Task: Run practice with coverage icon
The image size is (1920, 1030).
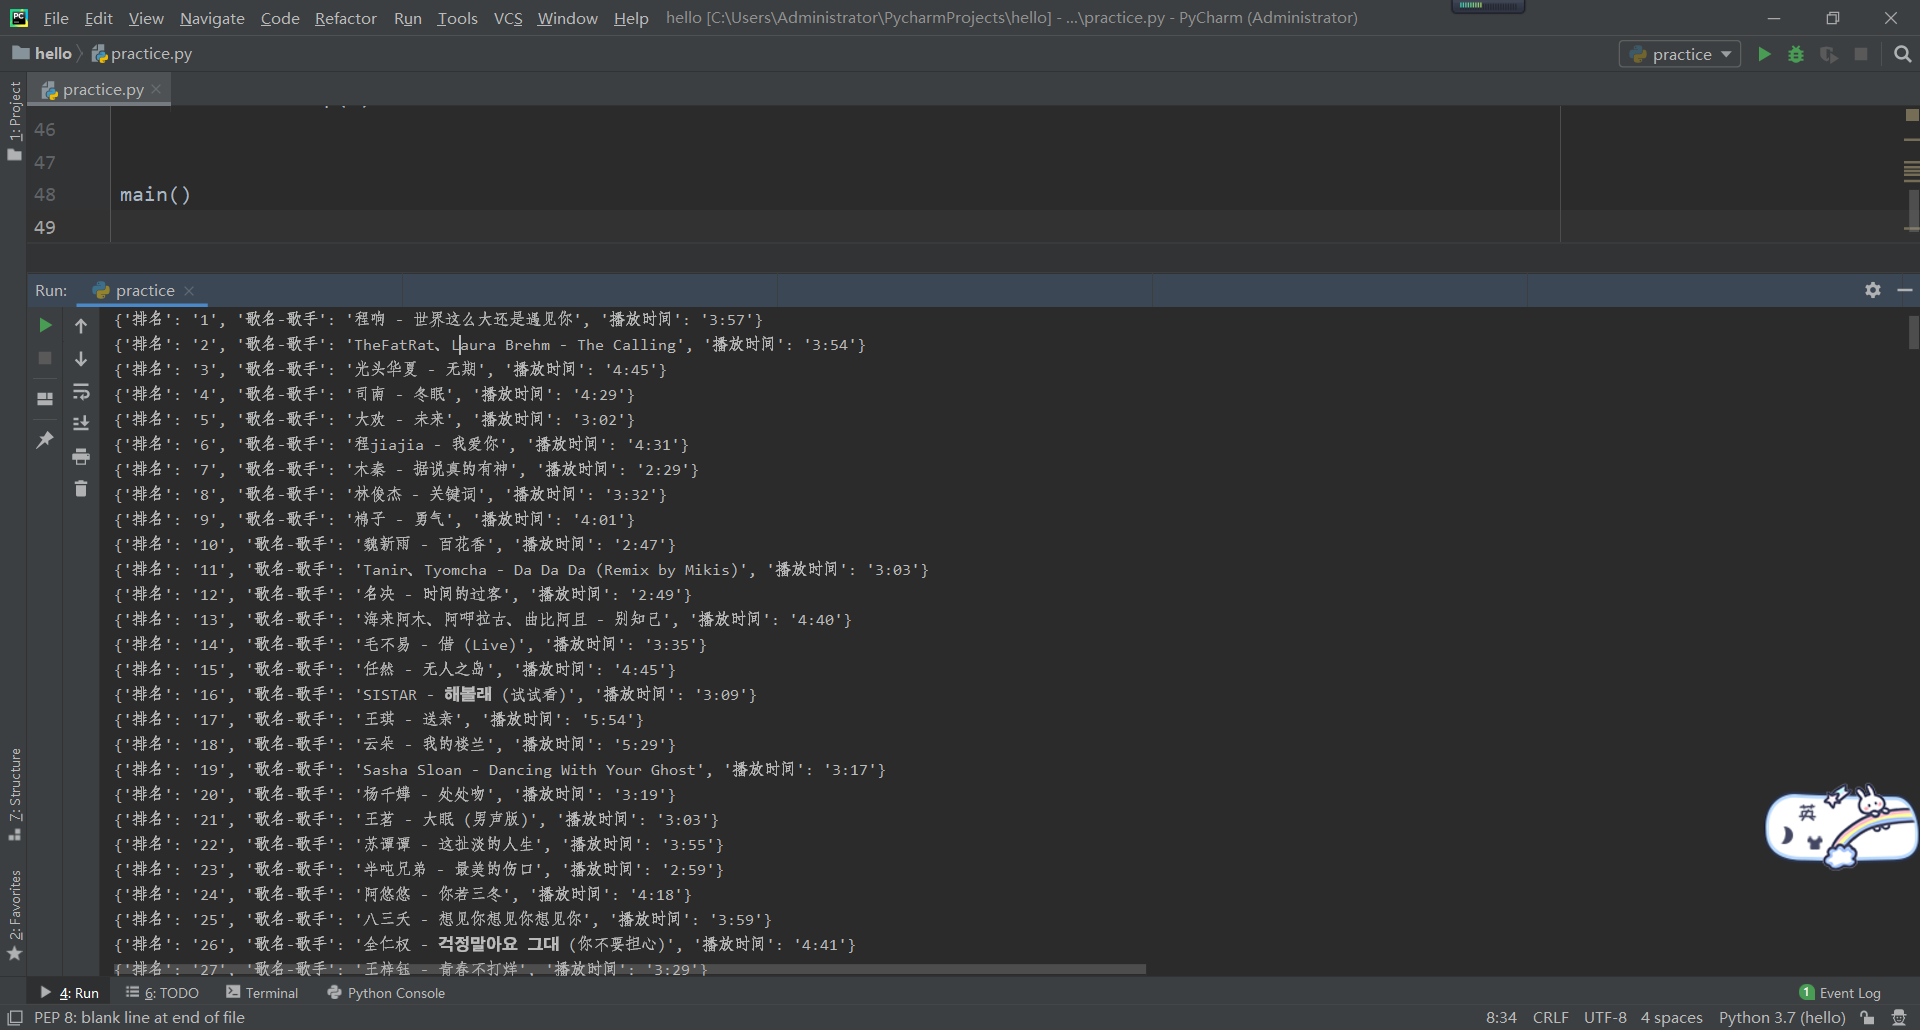Action: 1829,54
